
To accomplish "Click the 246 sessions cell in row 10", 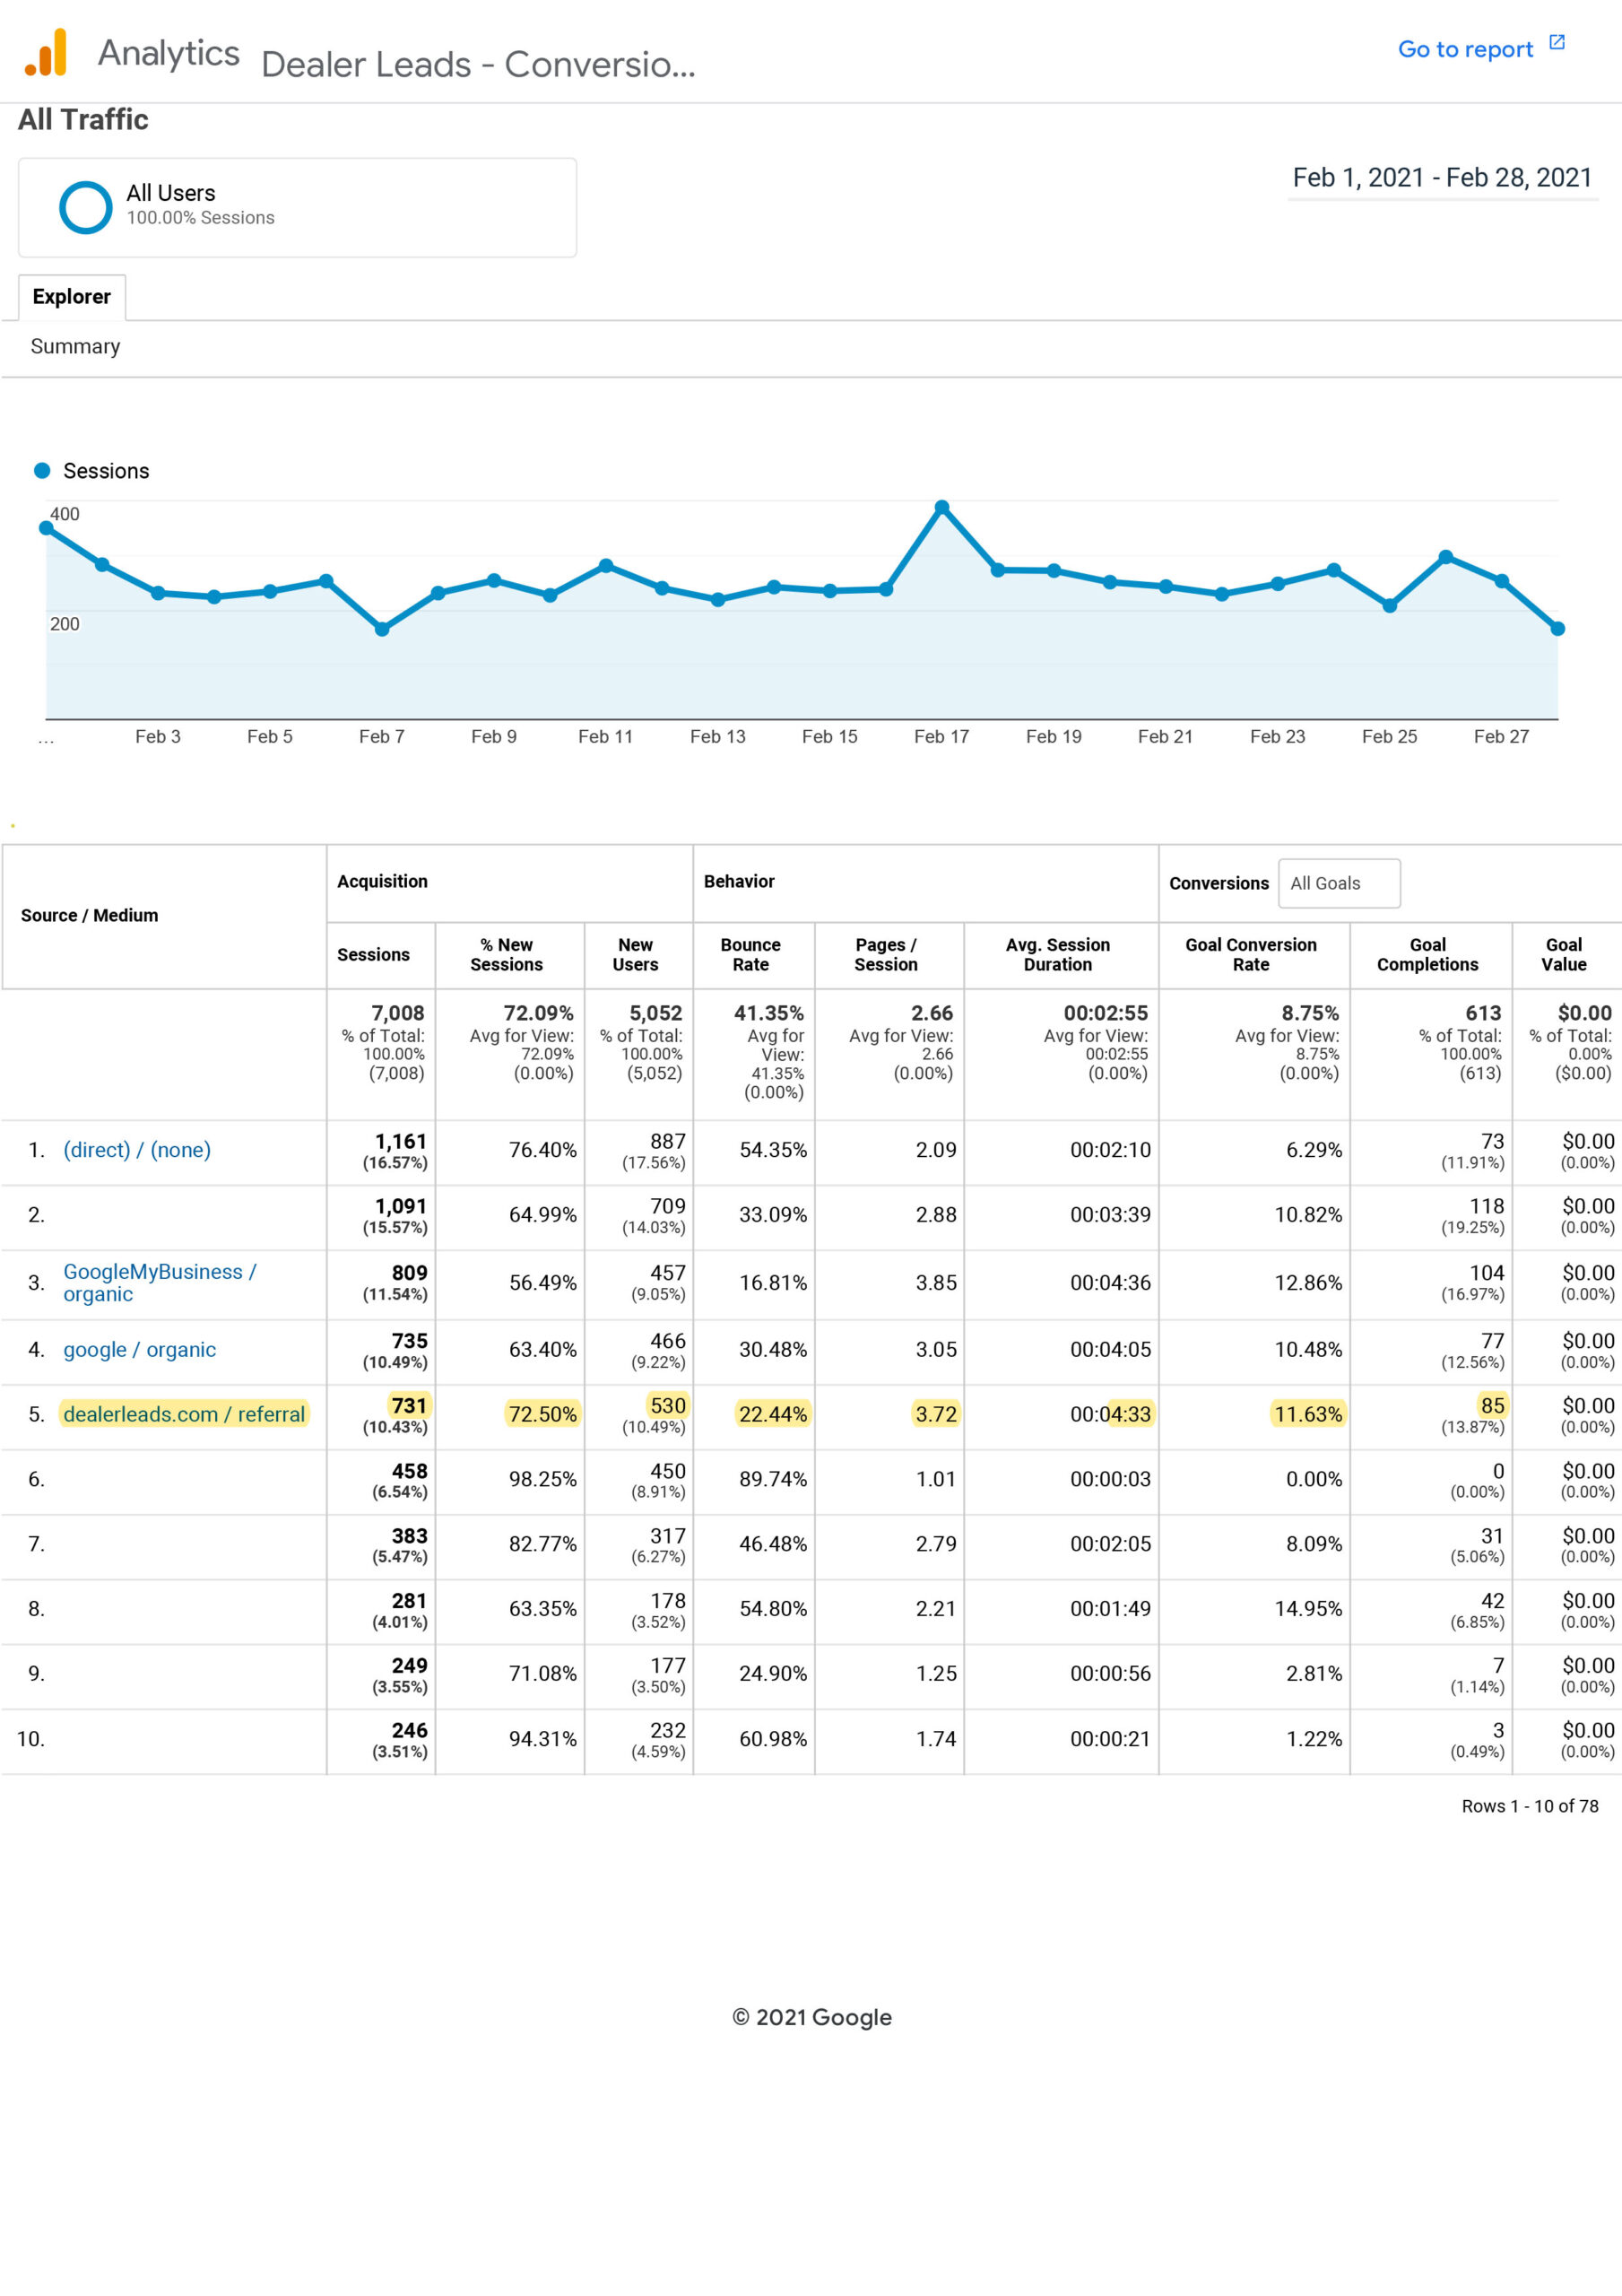I will tap(409, 1731).
